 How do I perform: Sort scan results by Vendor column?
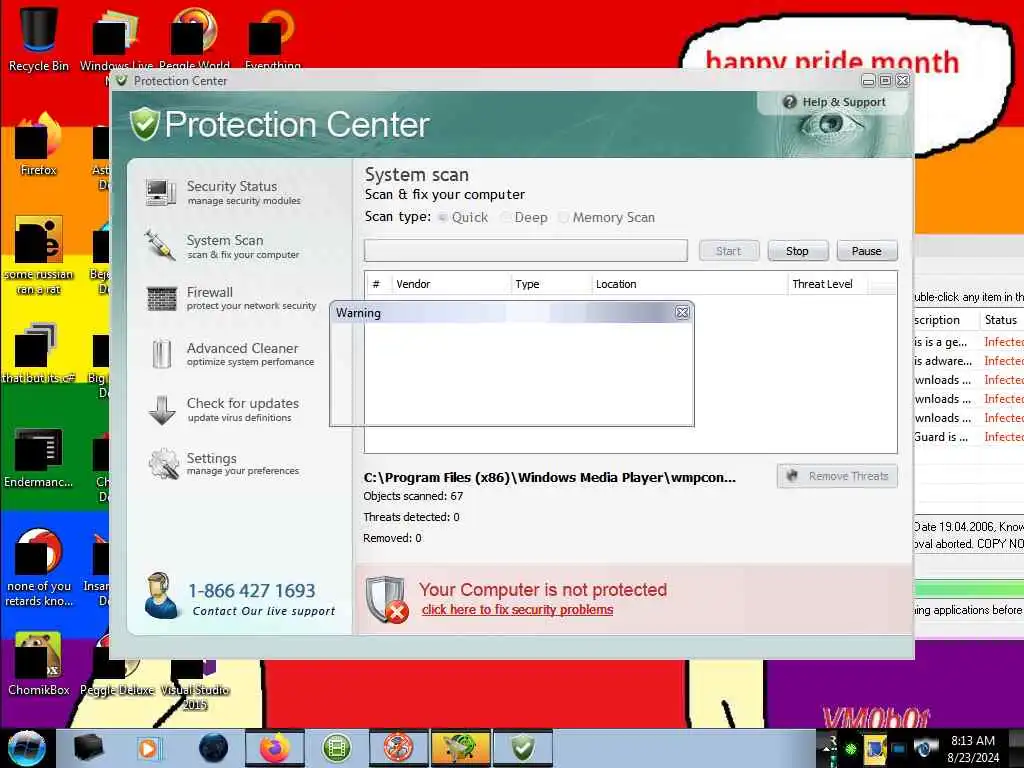point(451,284)
